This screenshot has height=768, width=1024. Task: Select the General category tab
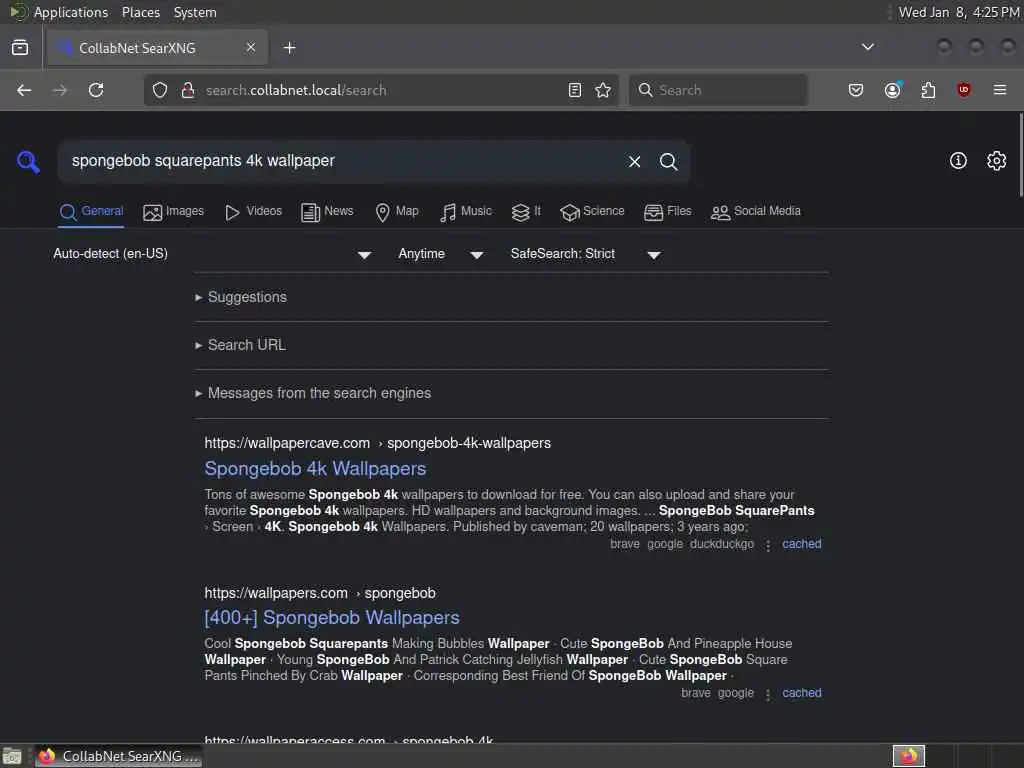pos(91,212)
